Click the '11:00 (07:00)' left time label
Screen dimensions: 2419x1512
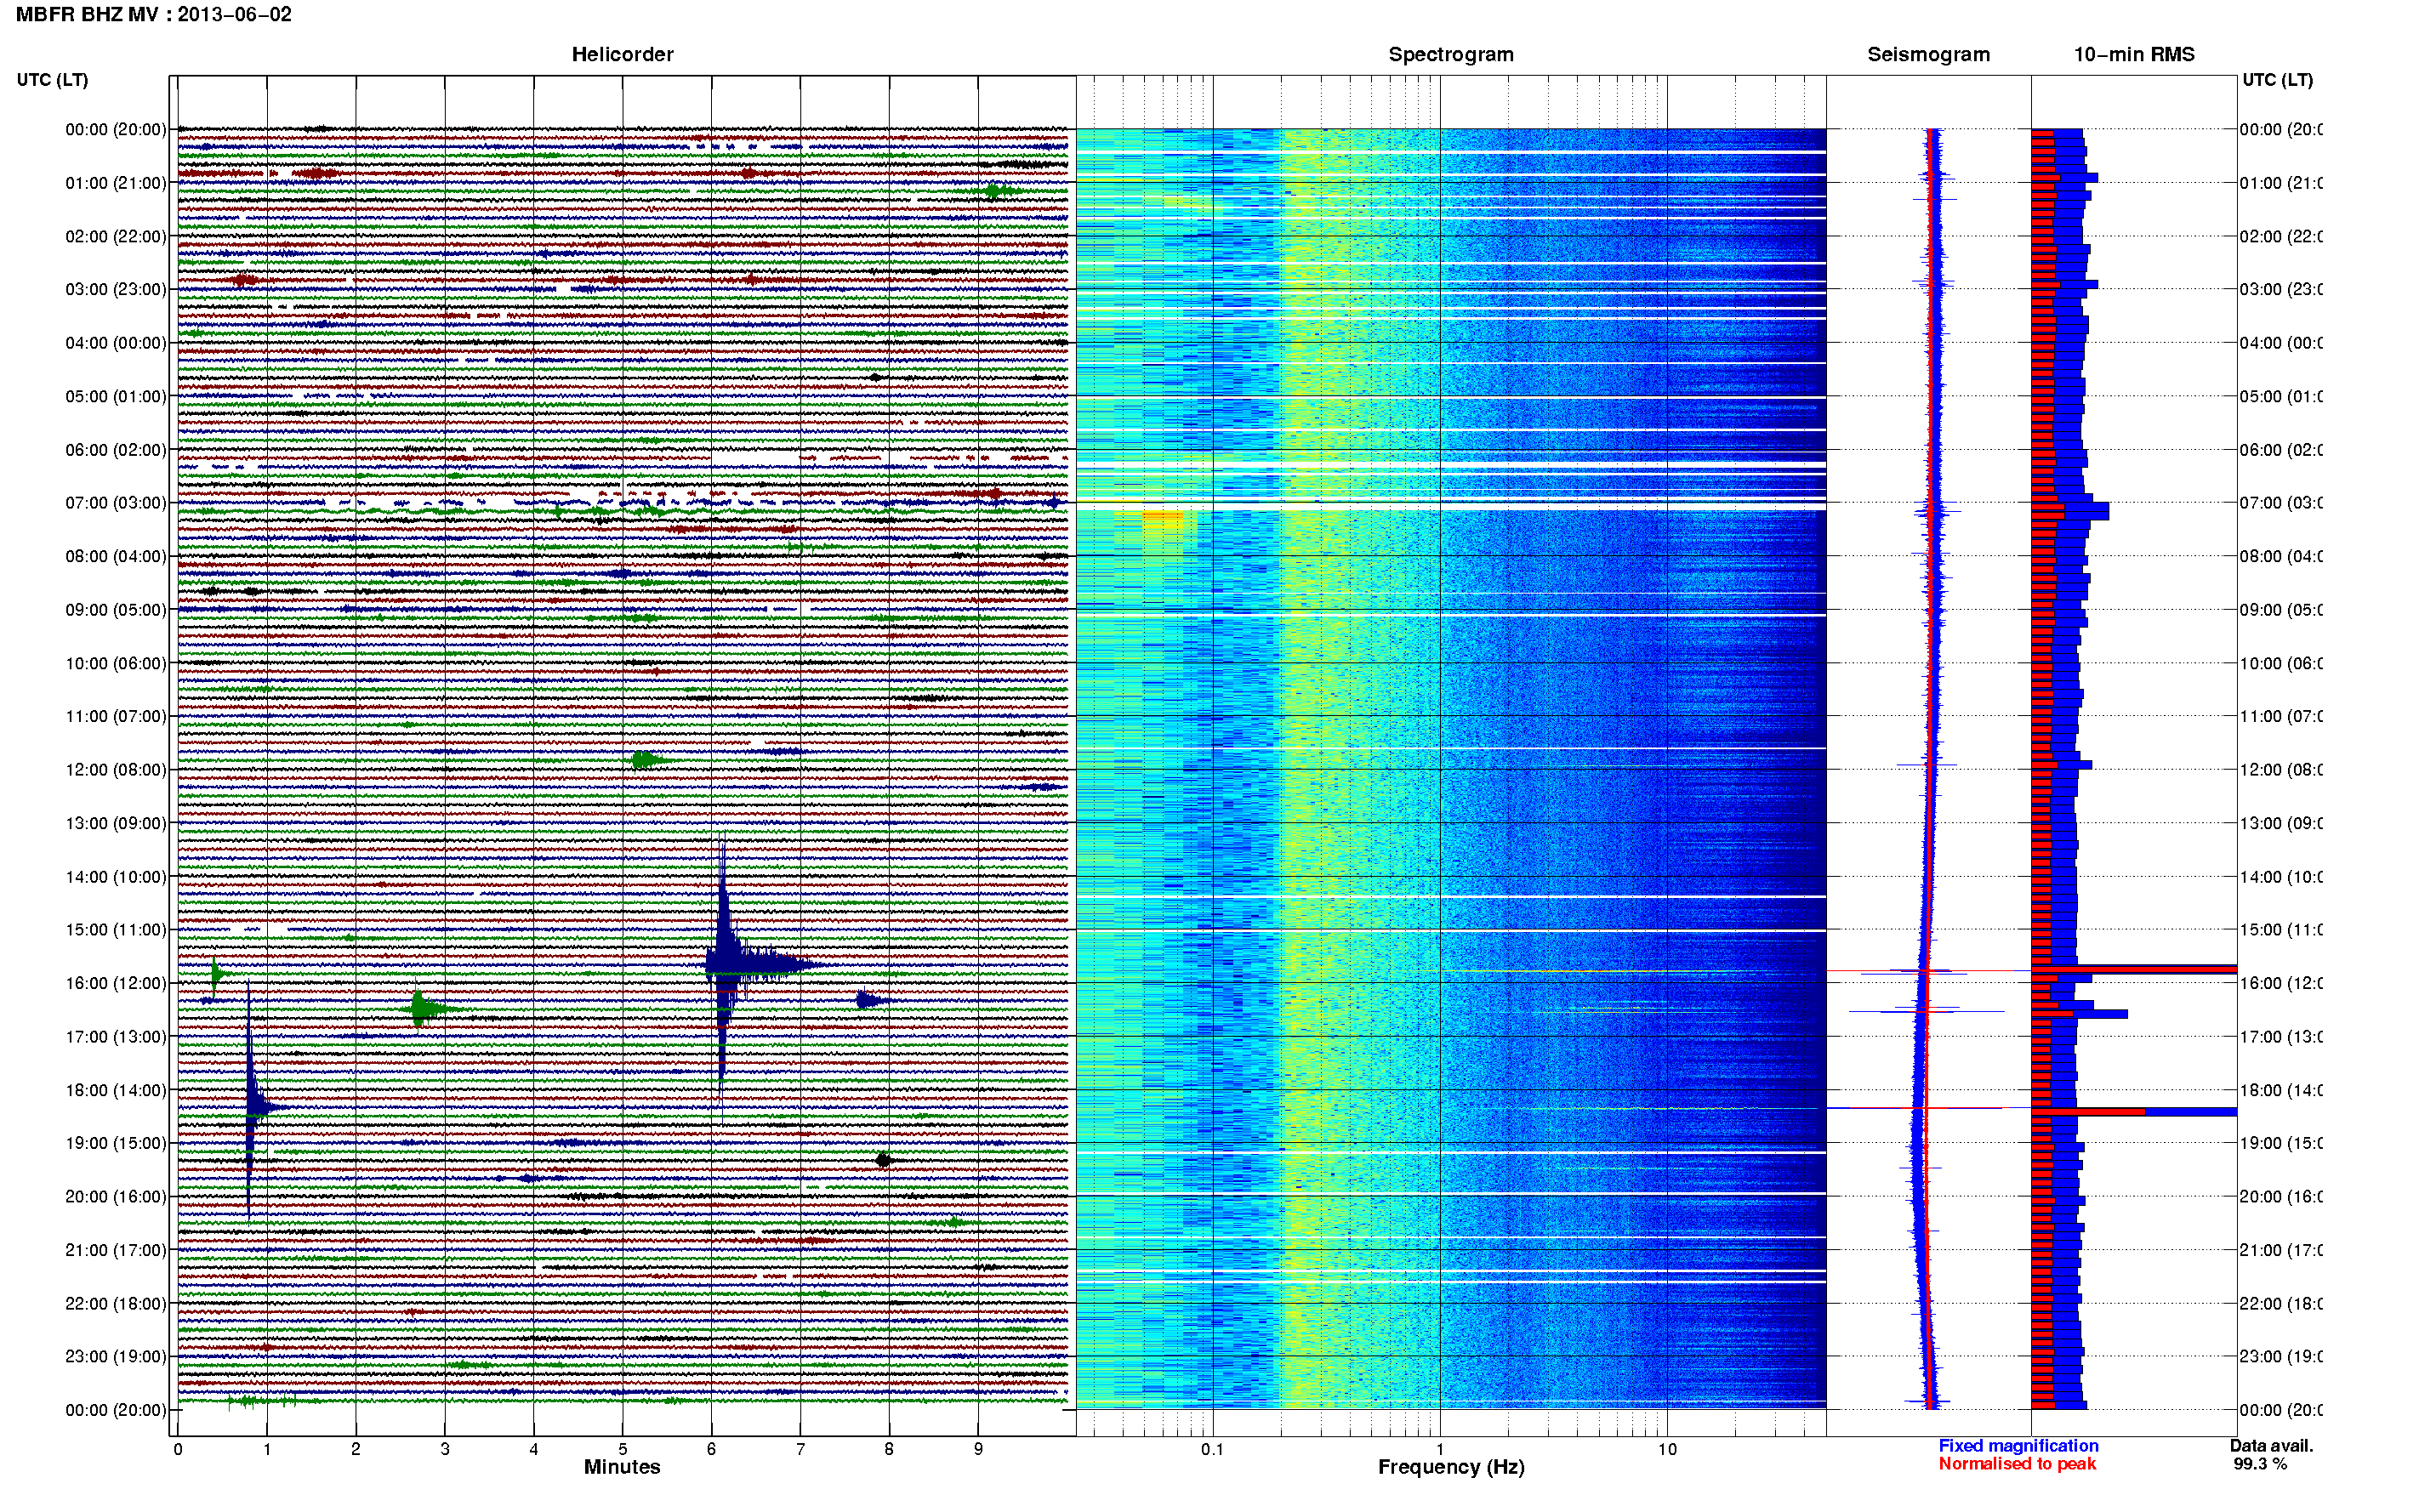[116, 716]
